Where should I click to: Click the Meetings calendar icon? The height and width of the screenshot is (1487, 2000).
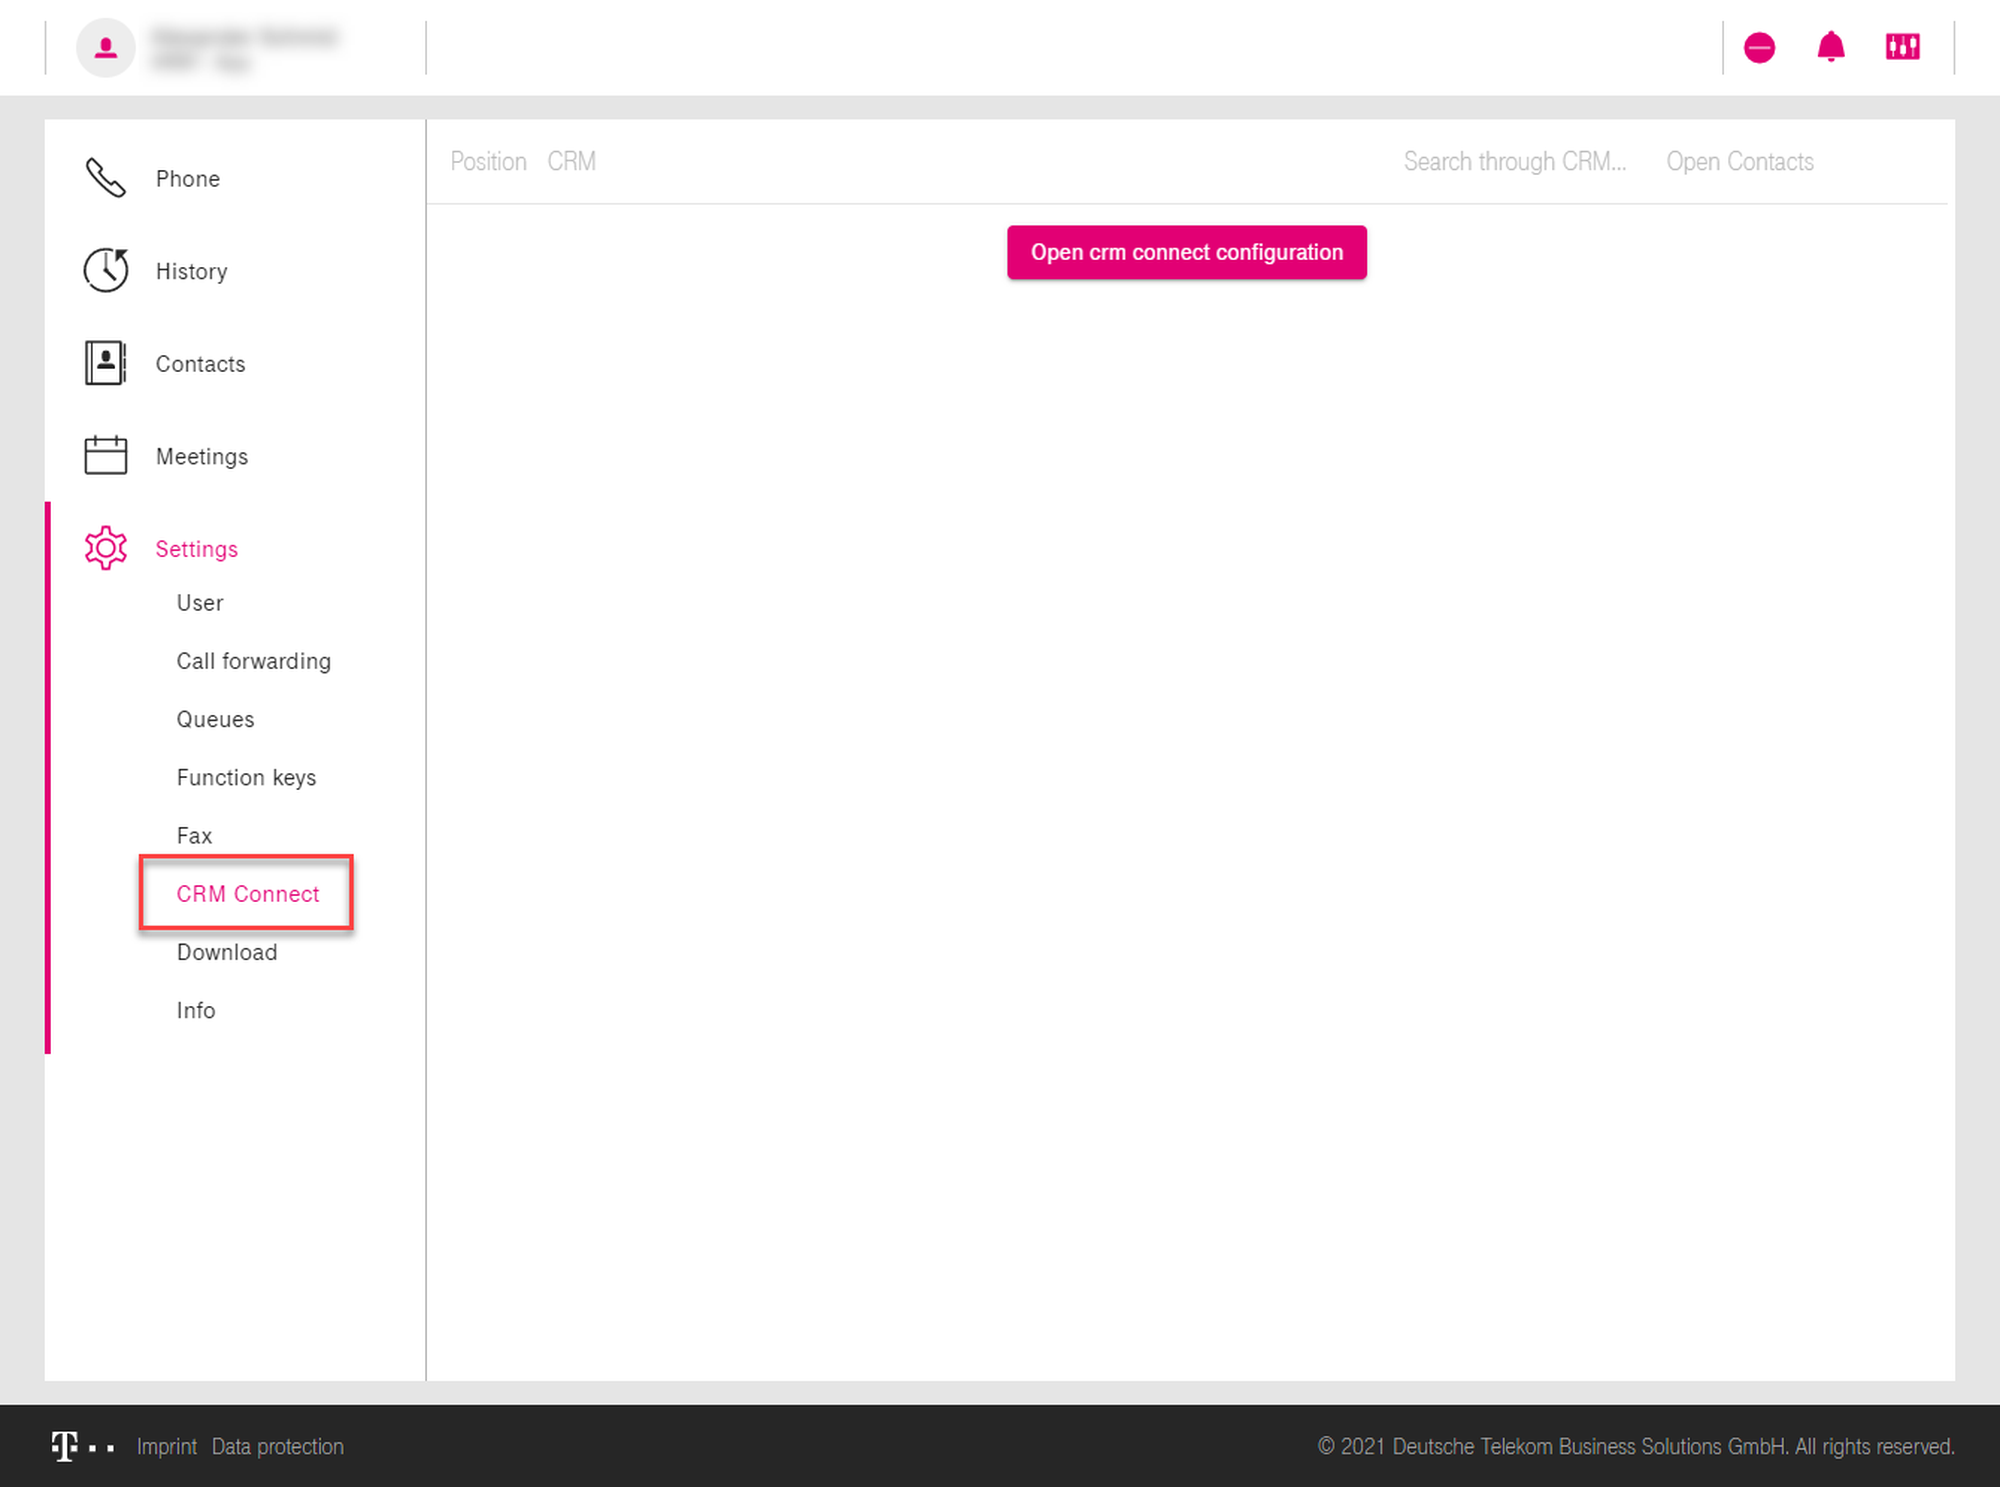[x=105, y=456]
